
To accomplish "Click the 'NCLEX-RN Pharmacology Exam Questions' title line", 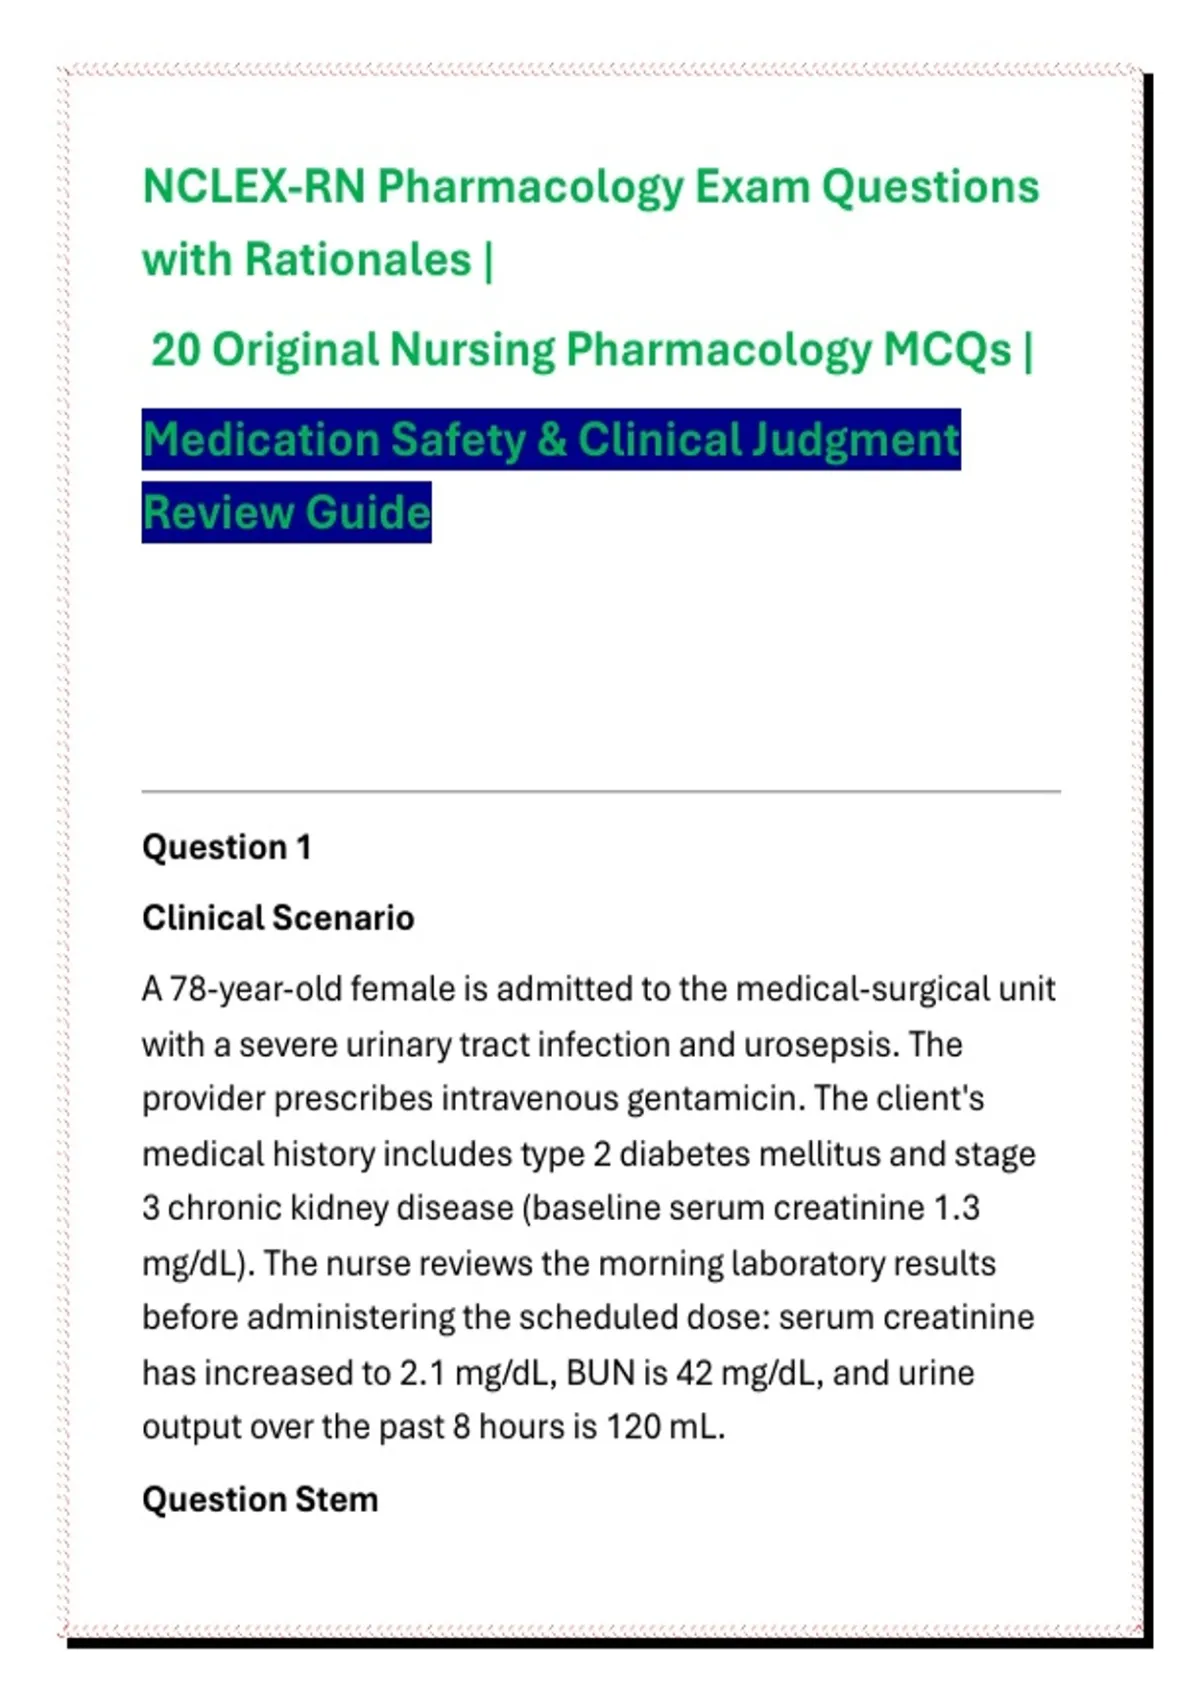I will click(x=591, y=188).
